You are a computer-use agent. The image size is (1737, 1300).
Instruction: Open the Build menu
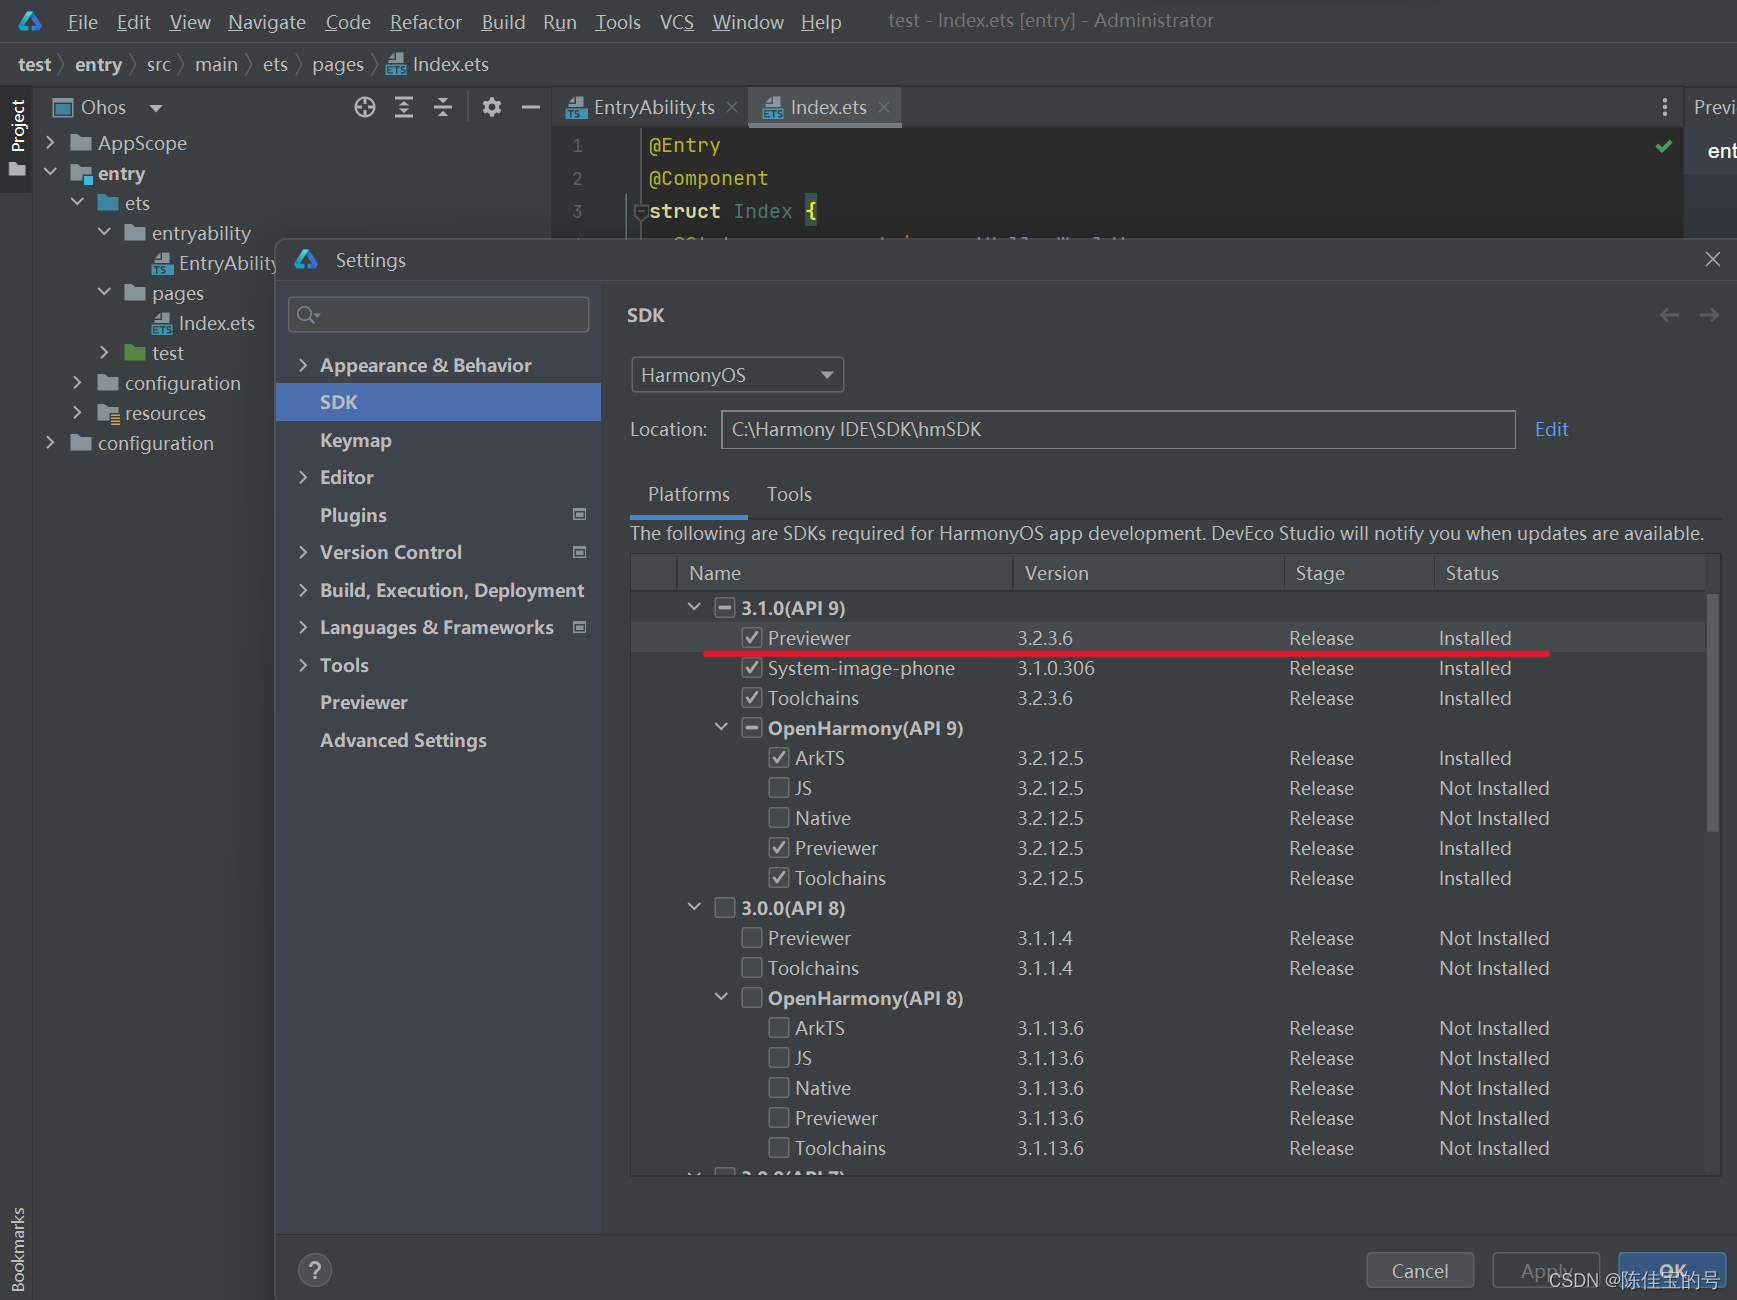coord(503,22)
